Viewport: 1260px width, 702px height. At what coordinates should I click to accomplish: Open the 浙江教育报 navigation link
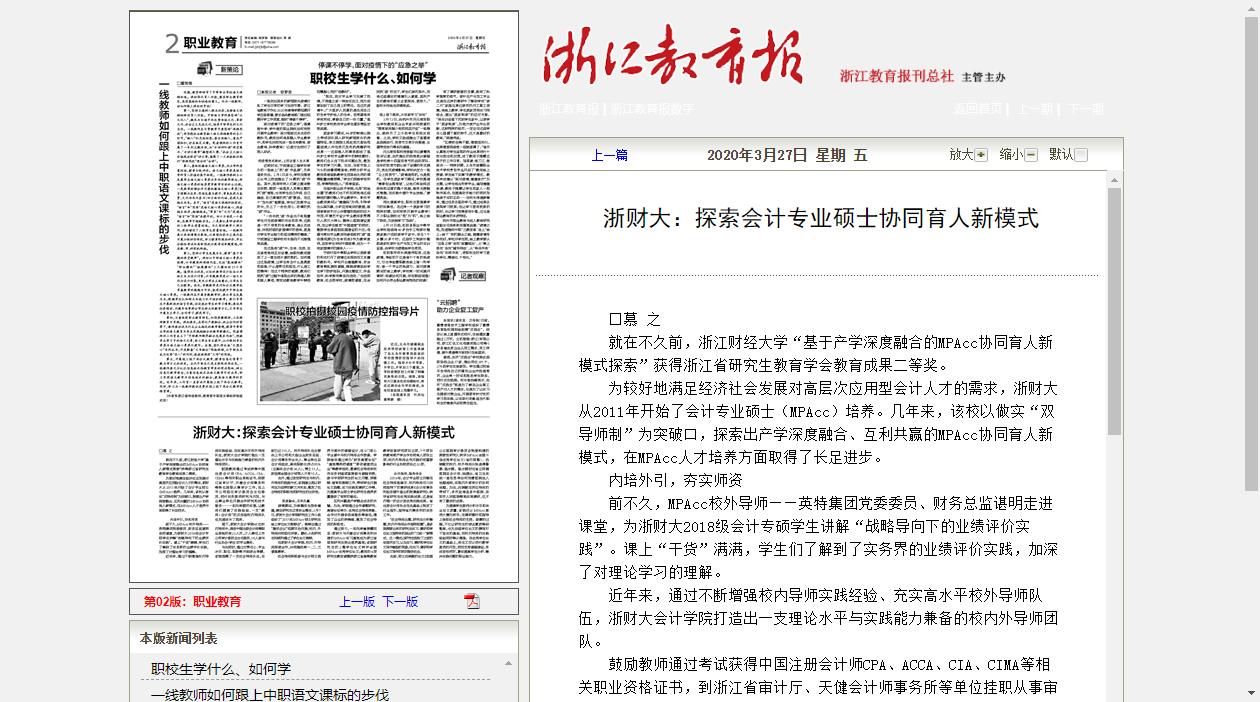pyautogui.click(x=568, y=109)
